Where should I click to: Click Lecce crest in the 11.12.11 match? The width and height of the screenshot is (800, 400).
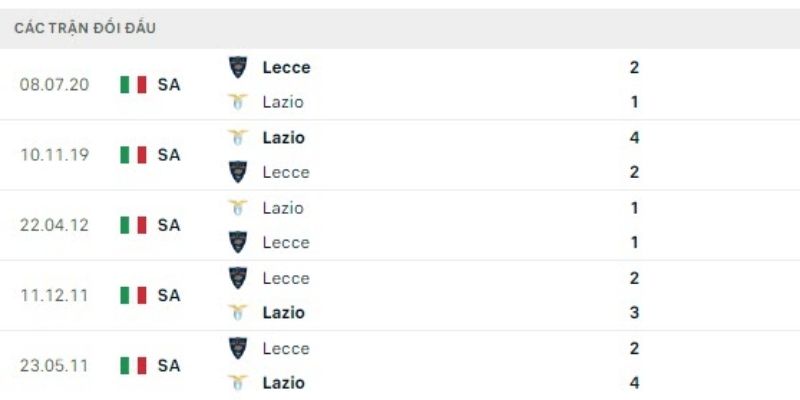tap(238, 278)
